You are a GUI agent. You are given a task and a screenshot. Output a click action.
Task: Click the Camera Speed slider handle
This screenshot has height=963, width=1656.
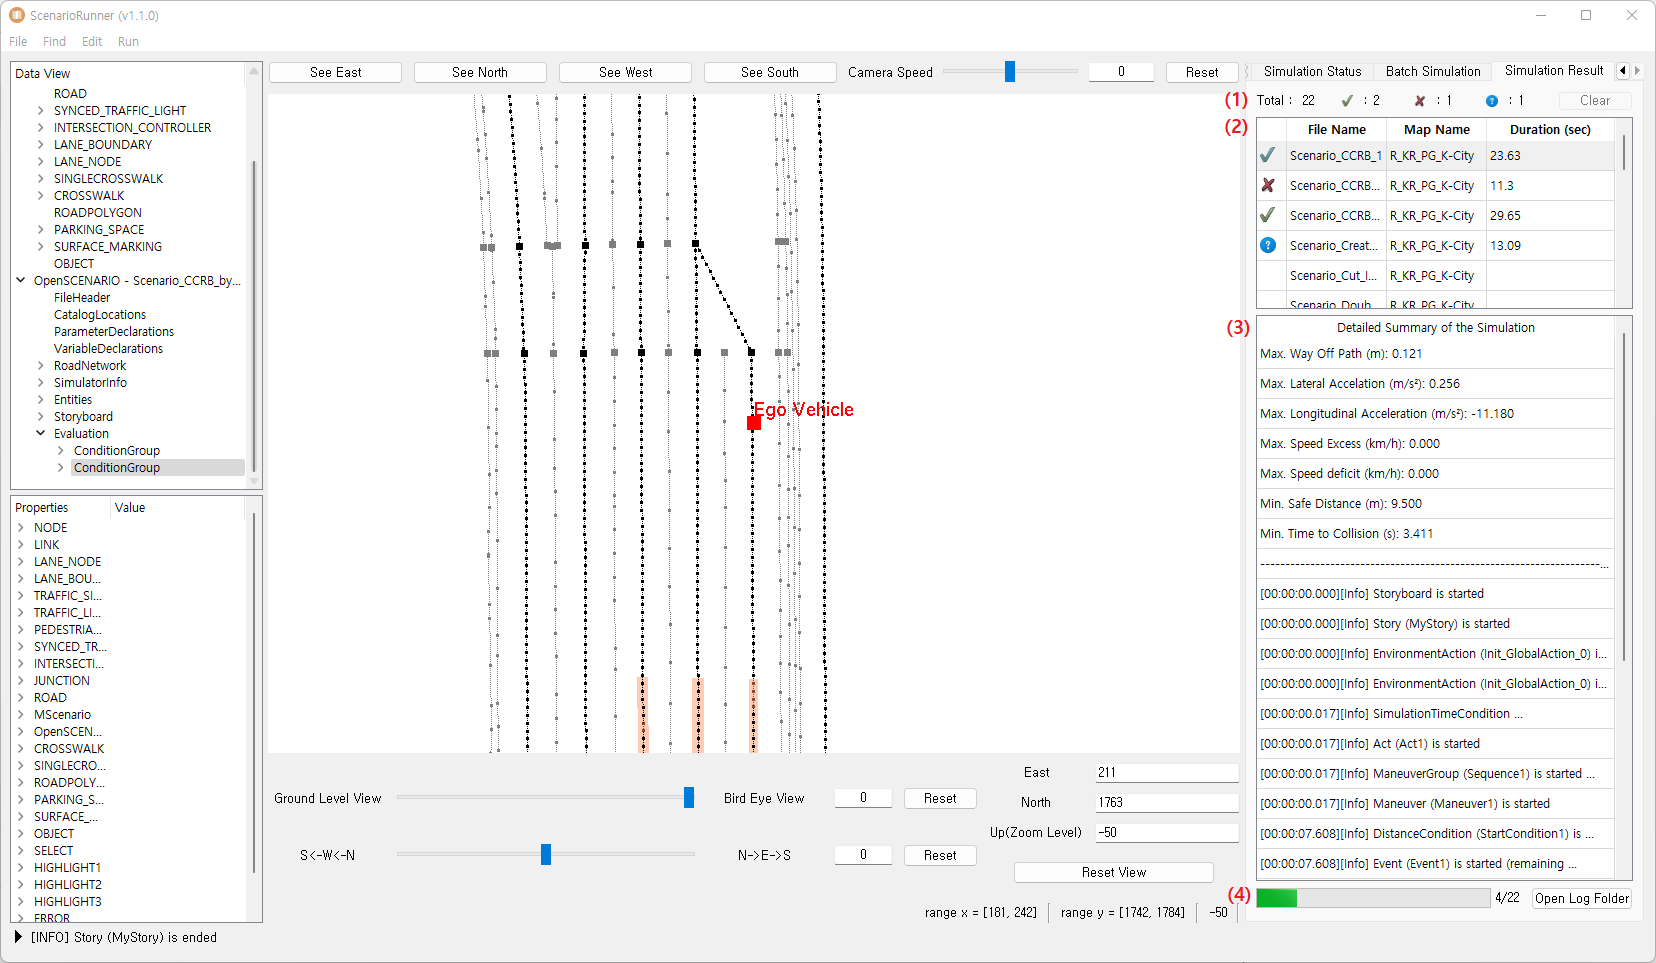pyautogui.click(x=1010, y=72)
